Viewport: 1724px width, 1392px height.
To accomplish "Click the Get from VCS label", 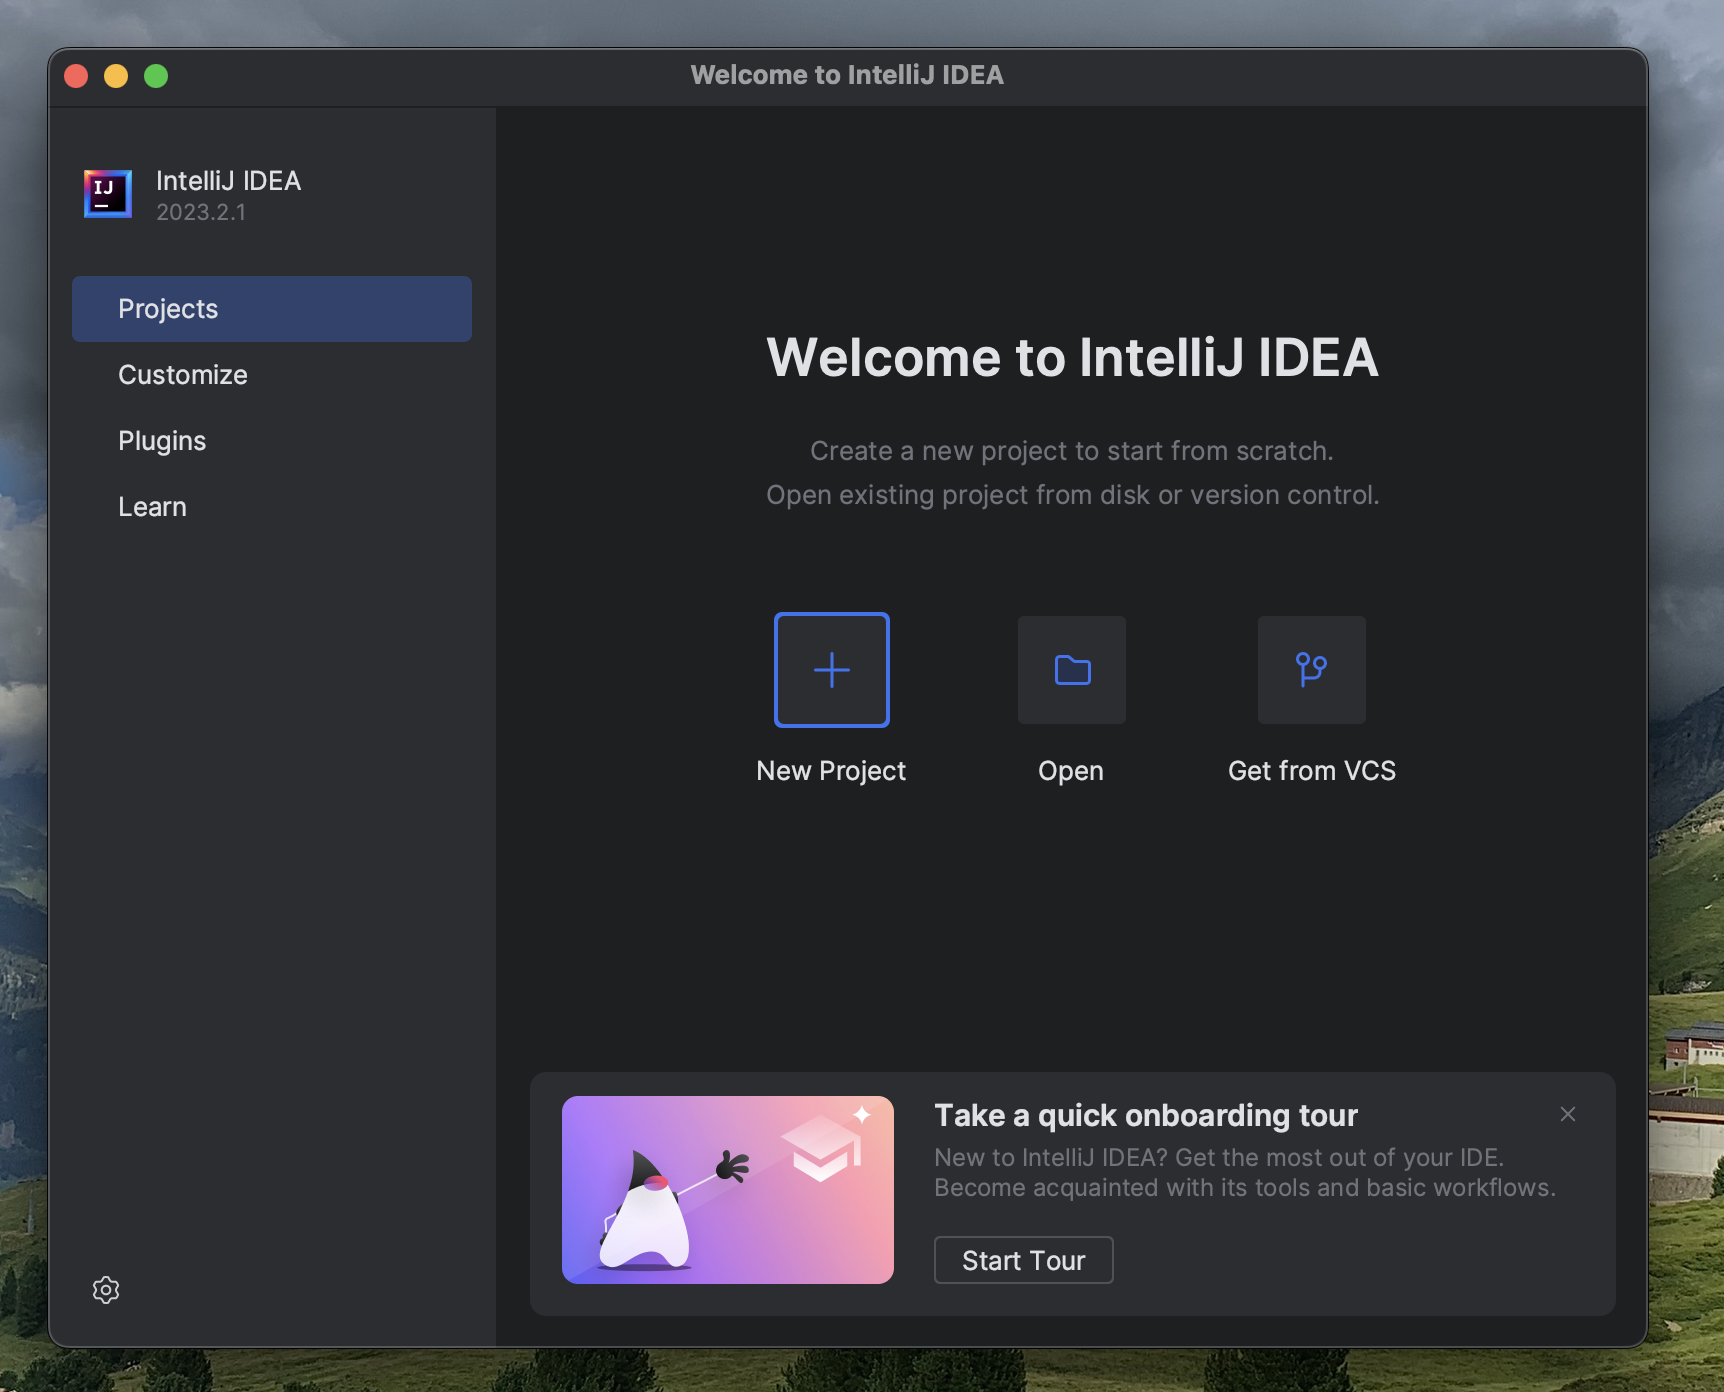I will 1312,771.
